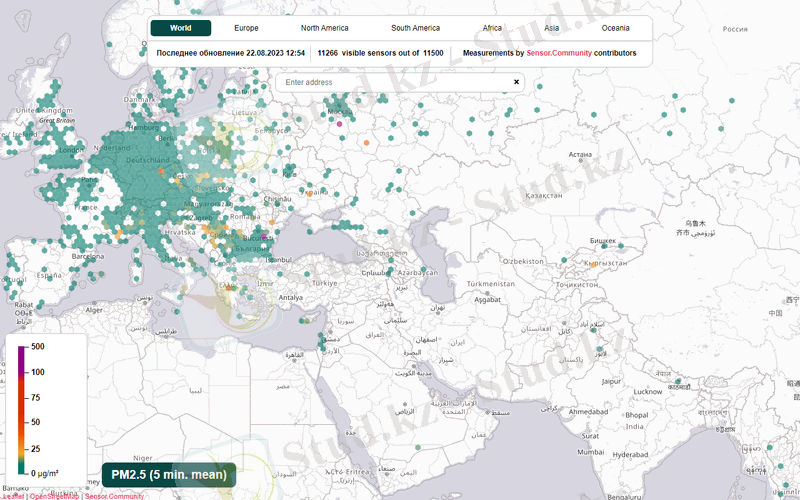Click the PM2.5 color scale legend bar
This screenshot has height=500, width=800.
pyautogui.click(x=22, y=408)
